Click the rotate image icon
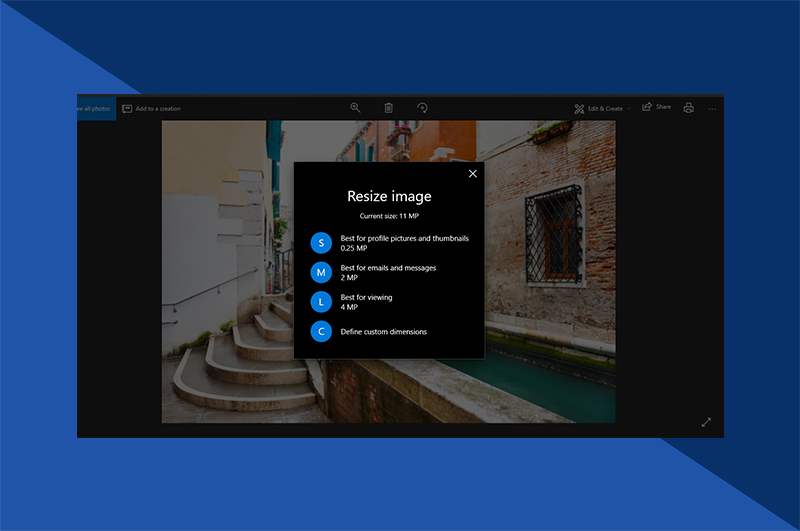 click(x=422, y=108)
